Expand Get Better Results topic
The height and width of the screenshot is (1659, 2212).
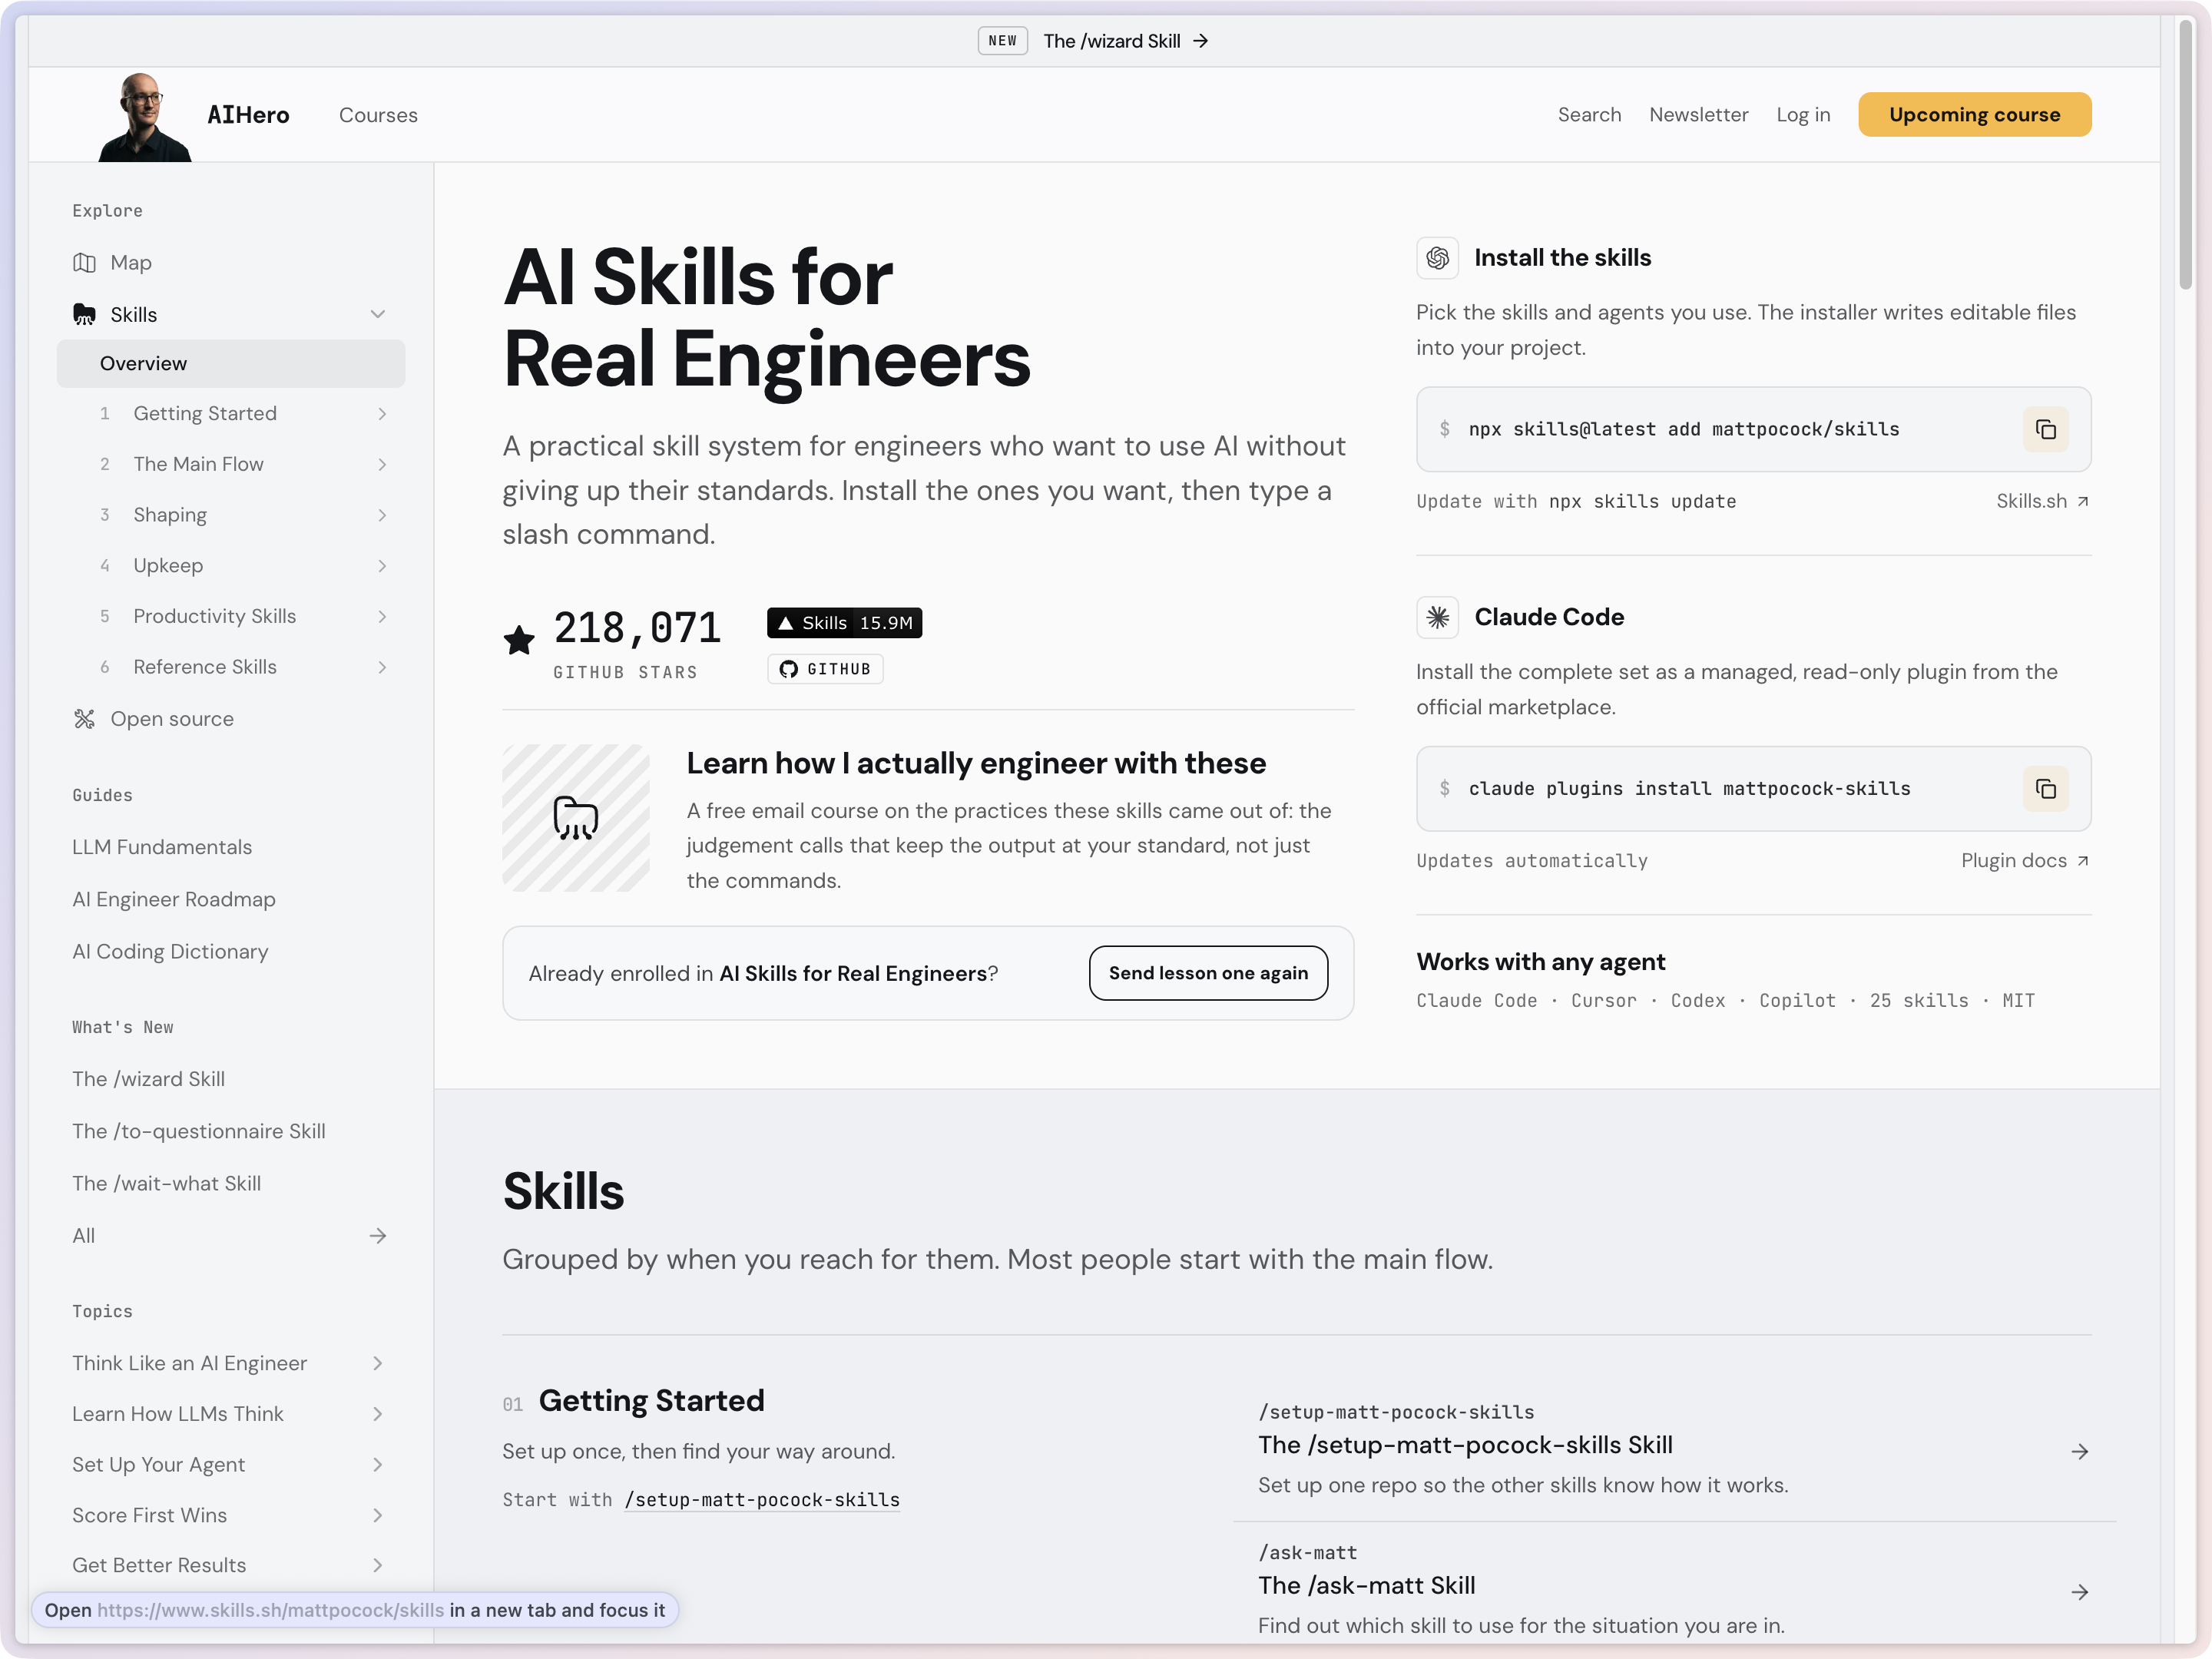pos(378,1566)
